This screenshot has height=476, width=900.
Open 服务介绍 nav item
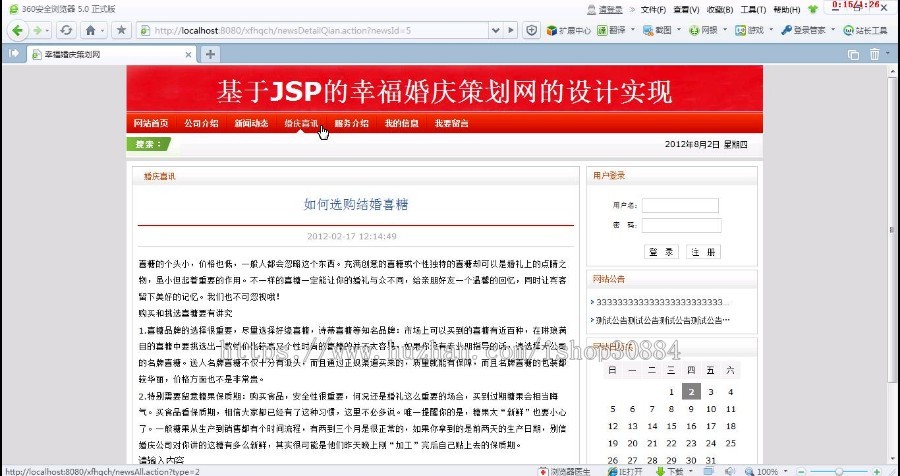click(x=351, y=123)
